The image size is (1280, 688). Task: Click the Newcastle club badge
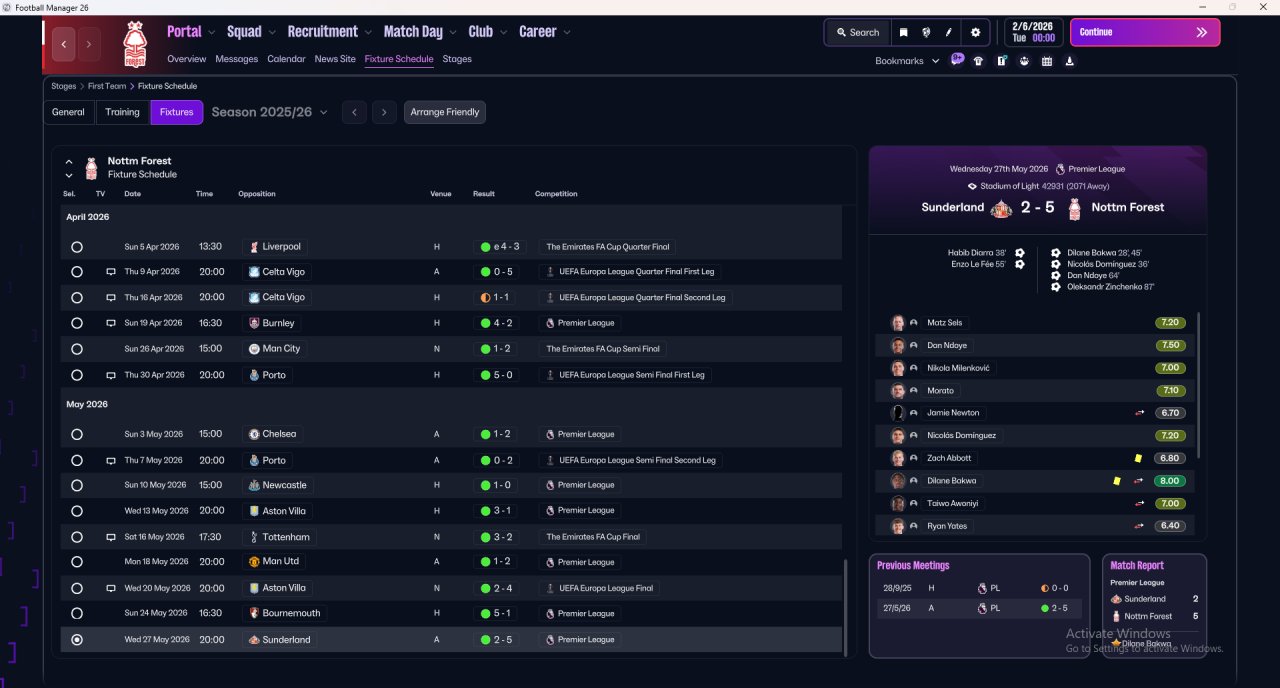[x=254, y=485]
